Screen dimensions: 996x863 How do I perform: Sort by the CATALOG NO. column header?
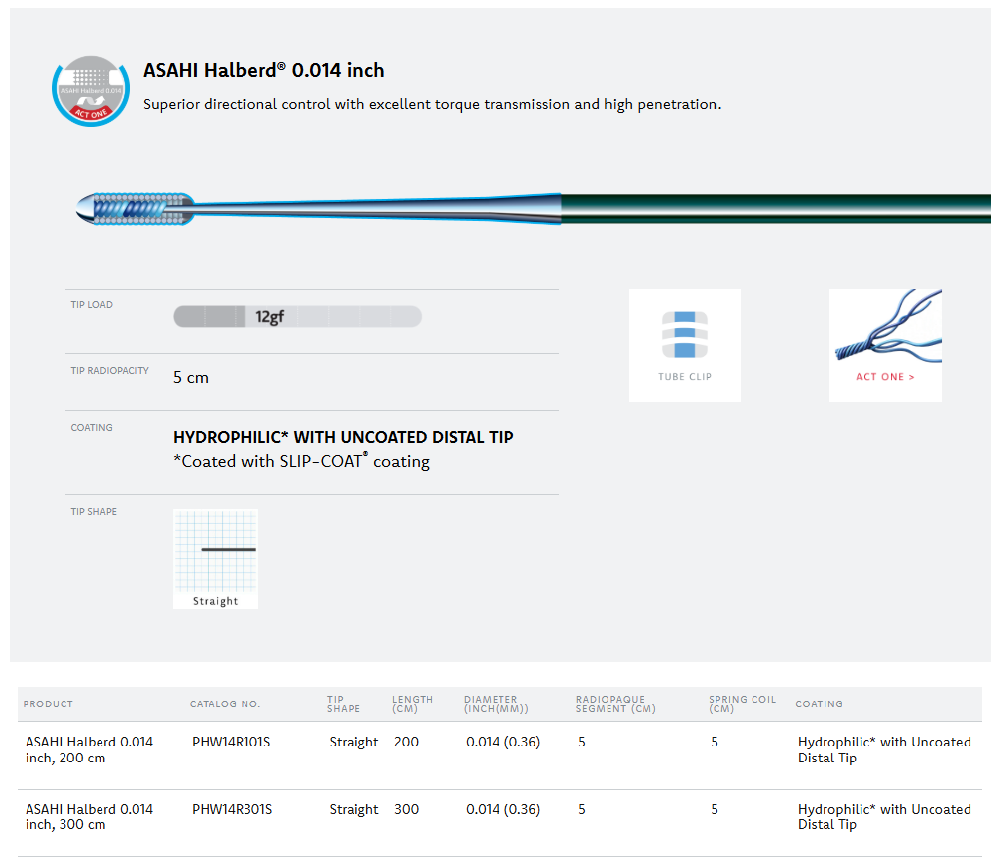(x=225, y=704)
